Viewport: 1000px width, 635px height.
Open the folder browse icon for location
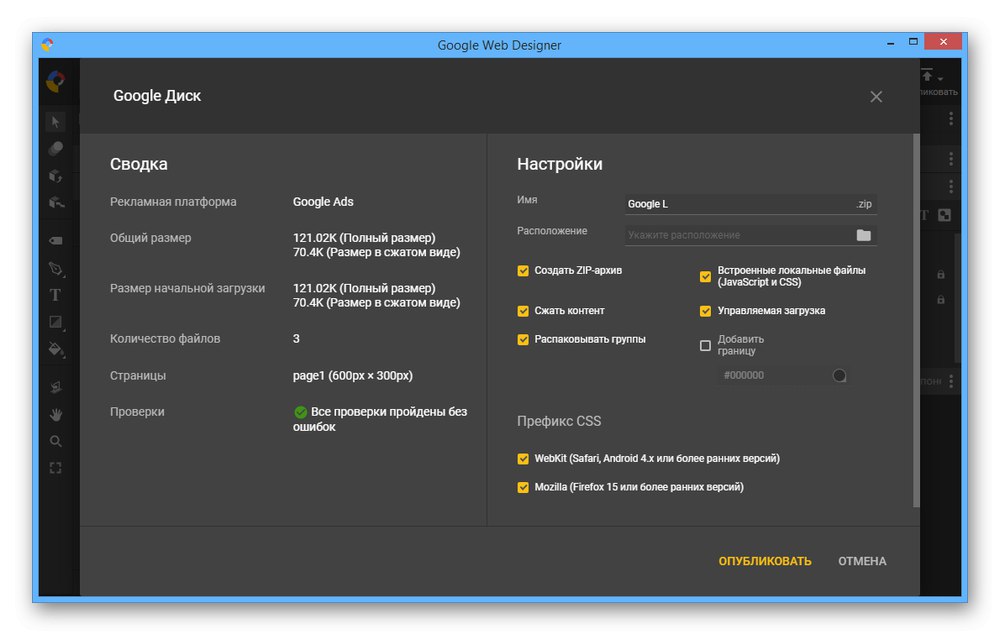[x=864, y=235]
